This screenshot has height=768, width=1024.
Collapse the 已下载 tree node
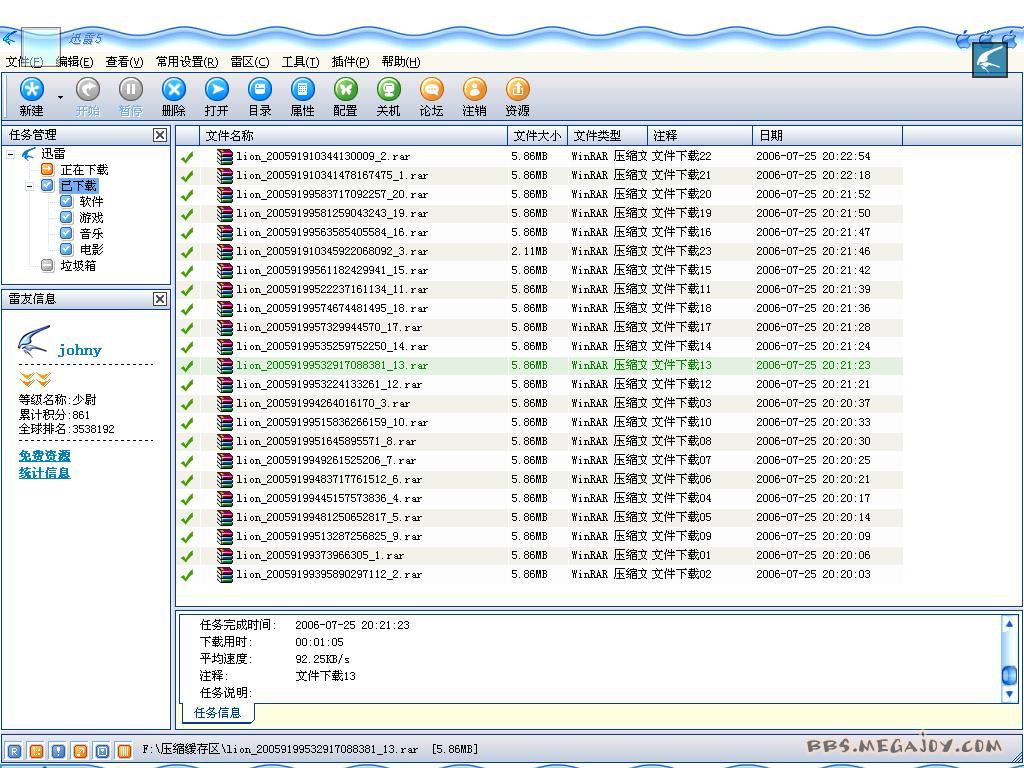tap(29, 186)
